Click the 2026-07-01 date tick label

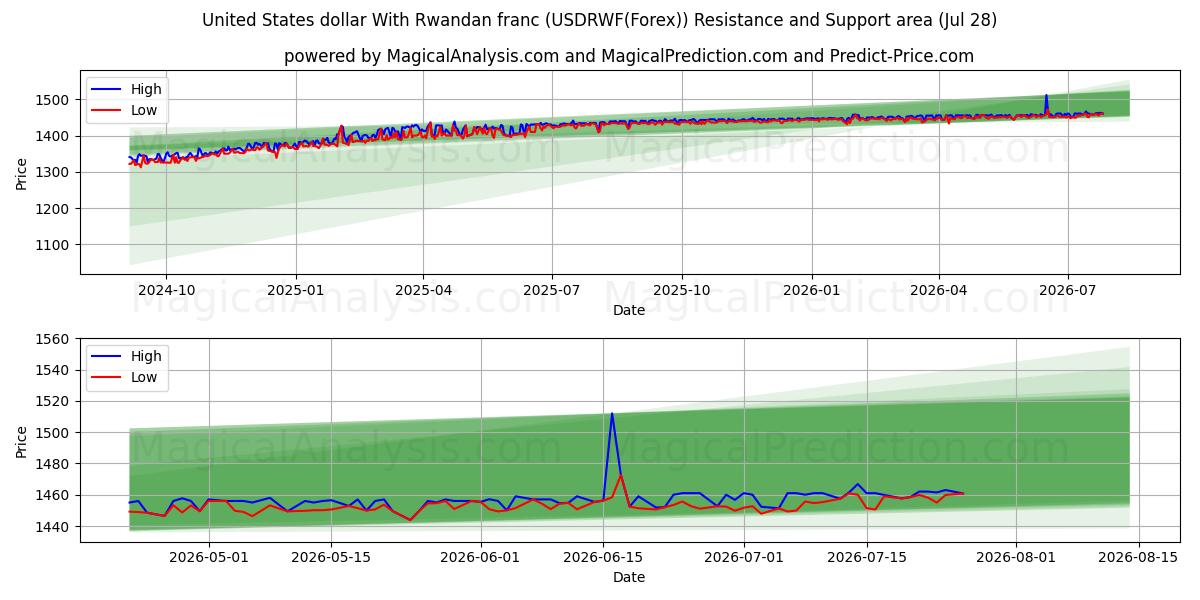pos(745,558)
